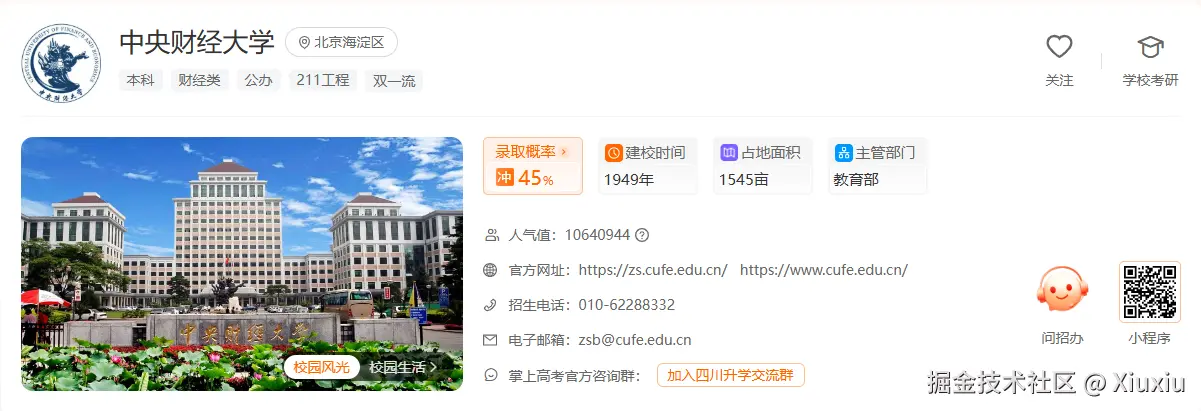Click the purple 占地面积 map icon

[729, 153]
